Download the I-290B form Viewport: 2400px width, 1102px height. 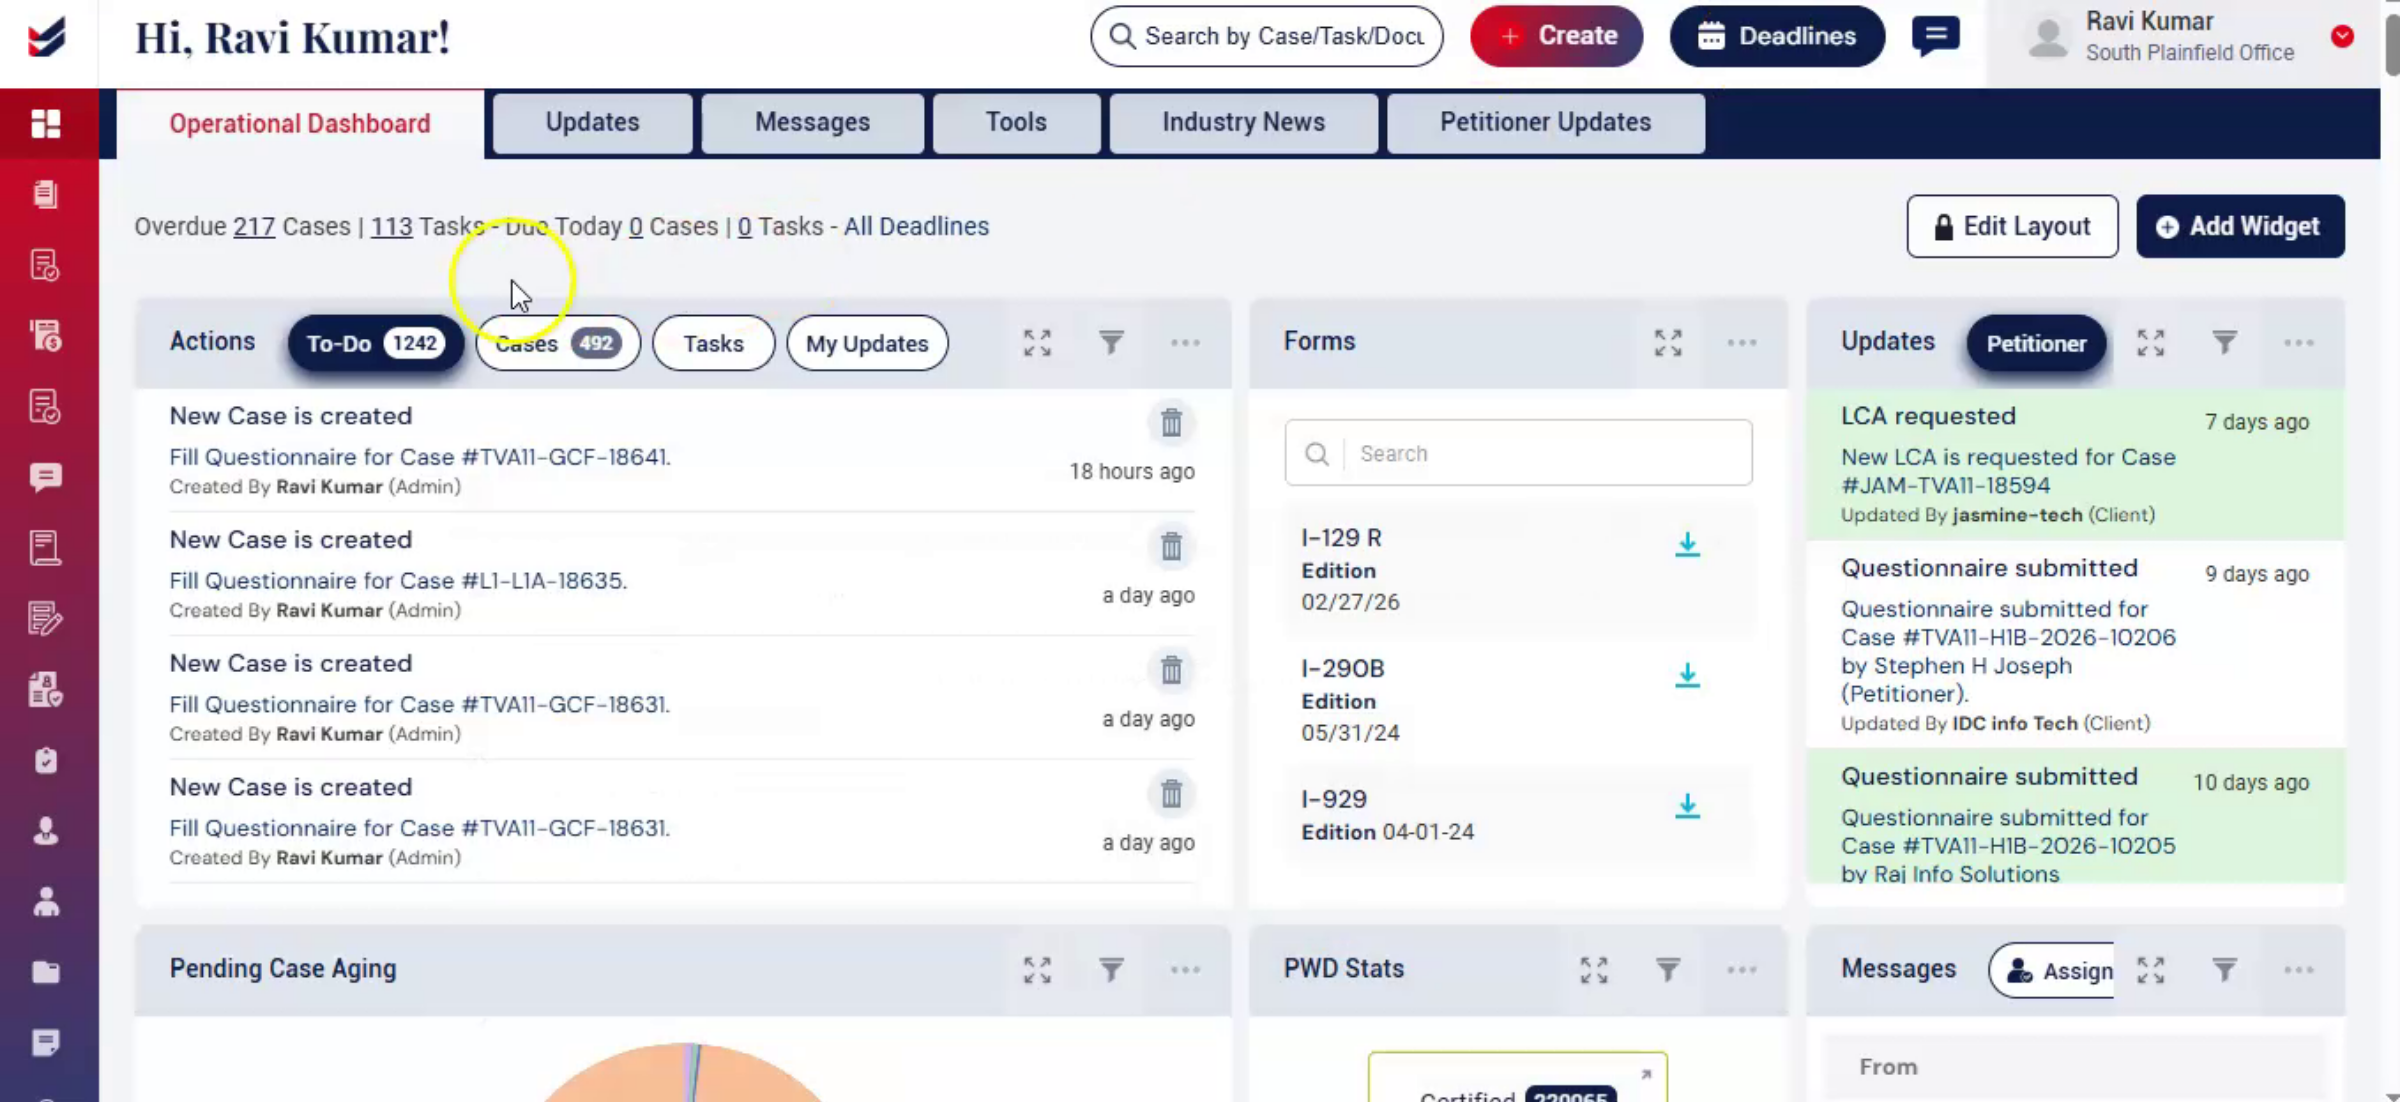(1687, 676)
